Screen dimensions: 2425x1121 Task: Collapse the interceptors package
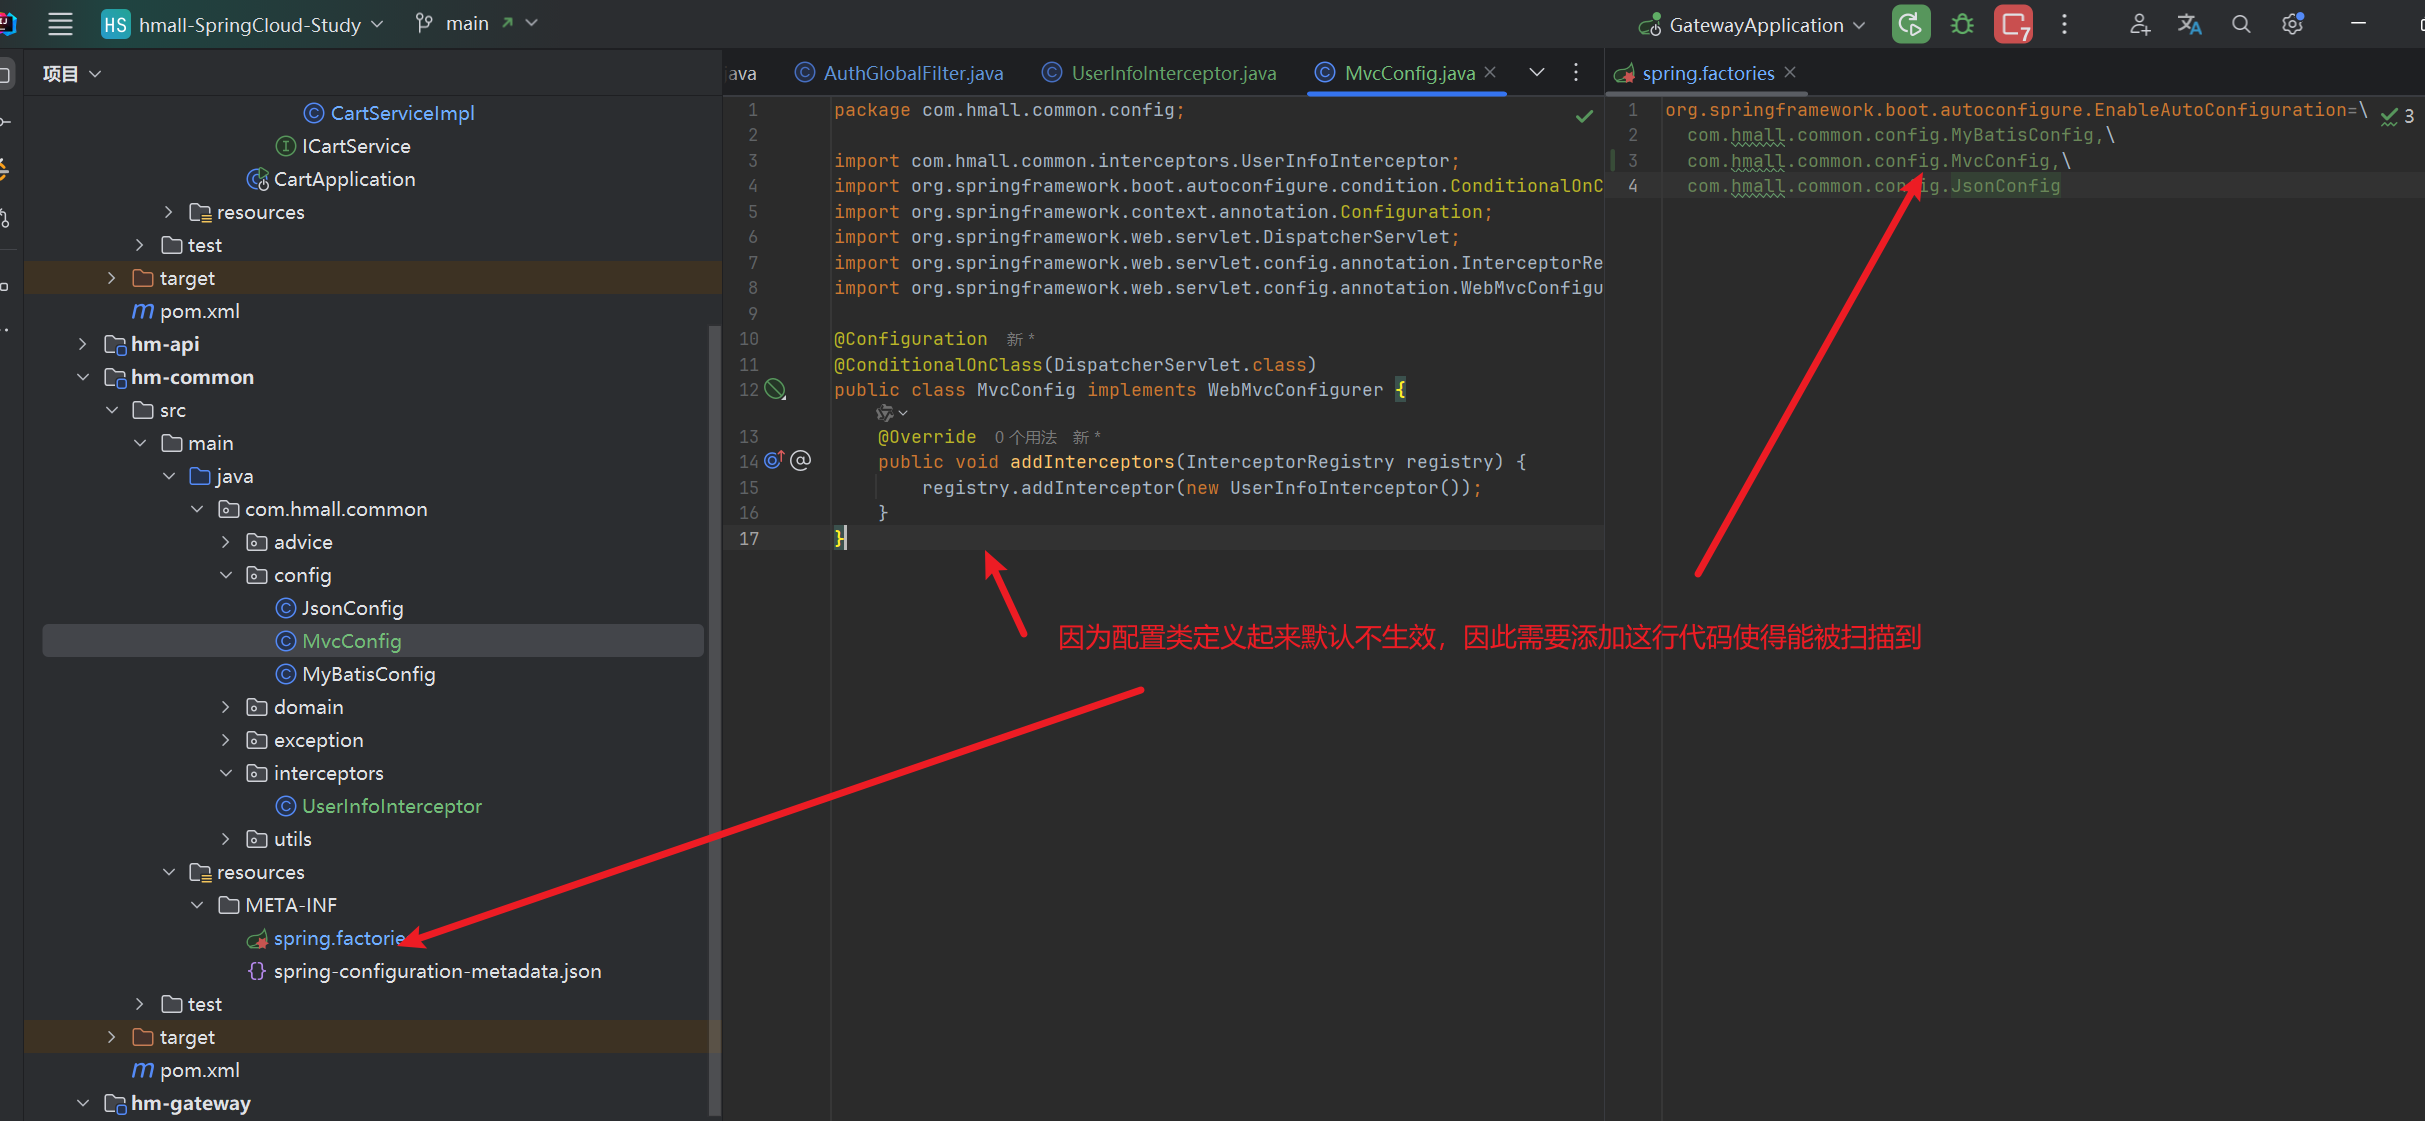pyautogui.click(x=226, y=773)
